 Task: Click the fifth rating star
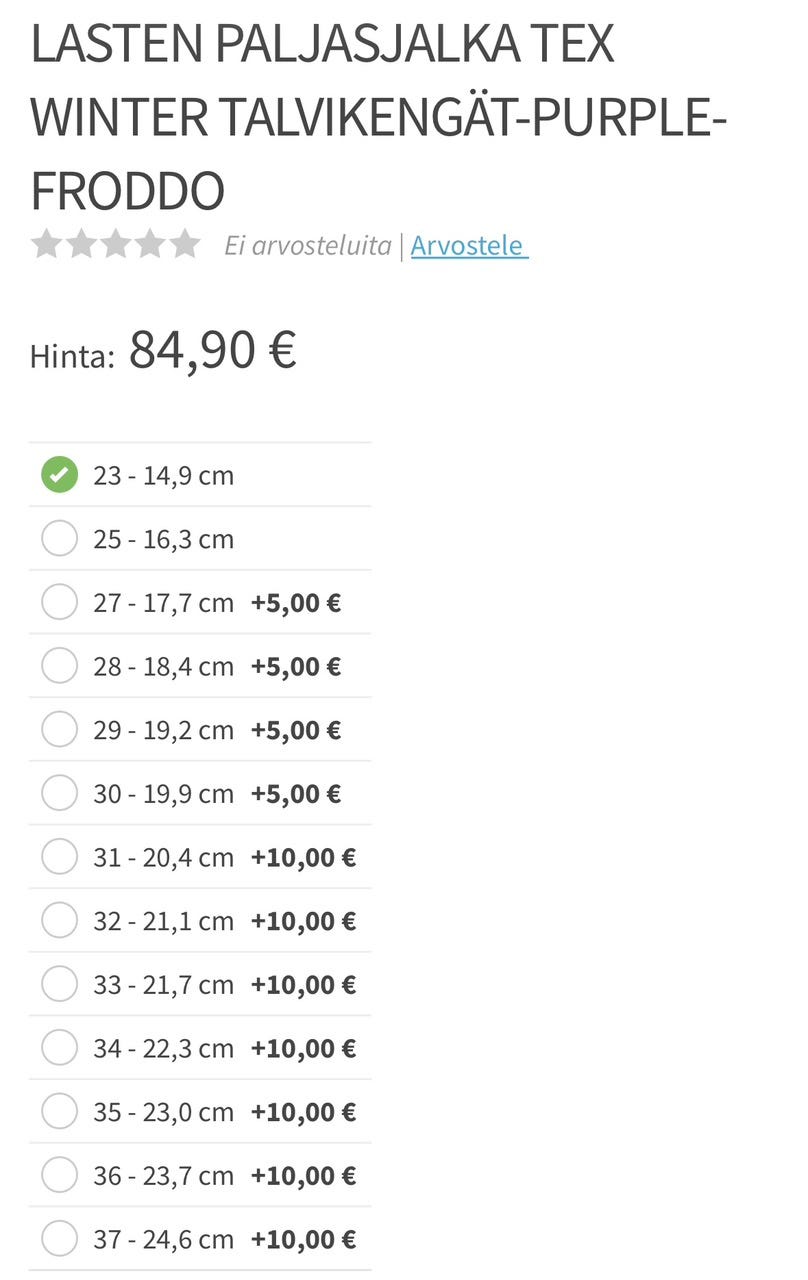(185, 244)
